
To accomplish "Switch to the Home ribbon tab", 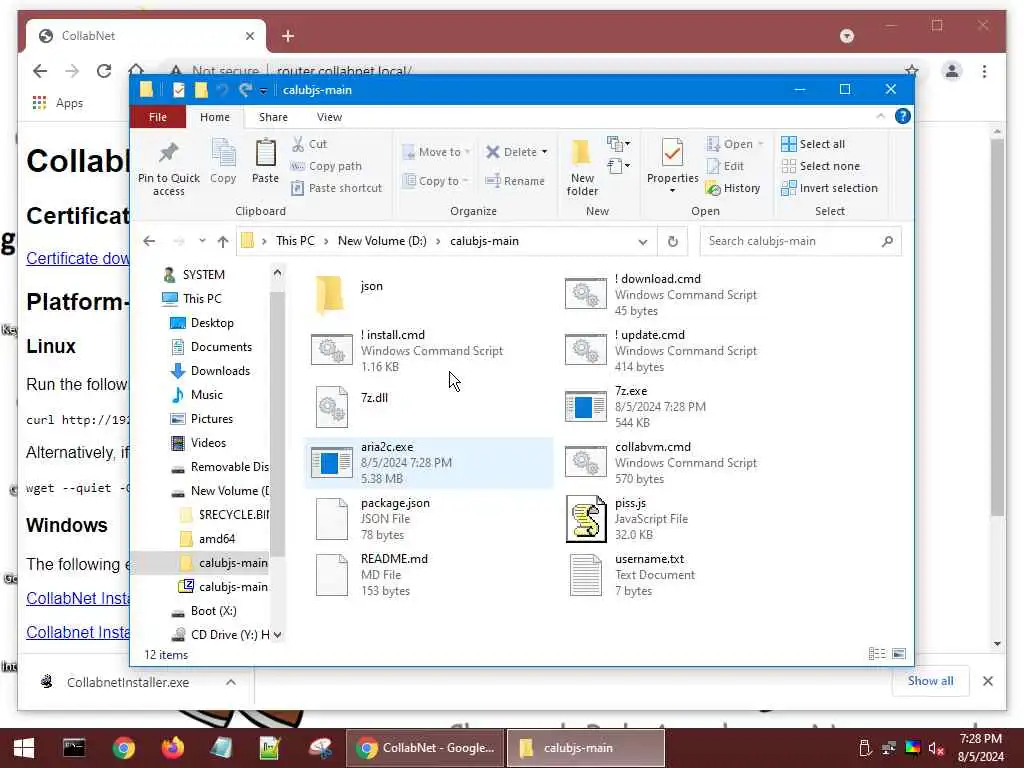I will 215,117.
